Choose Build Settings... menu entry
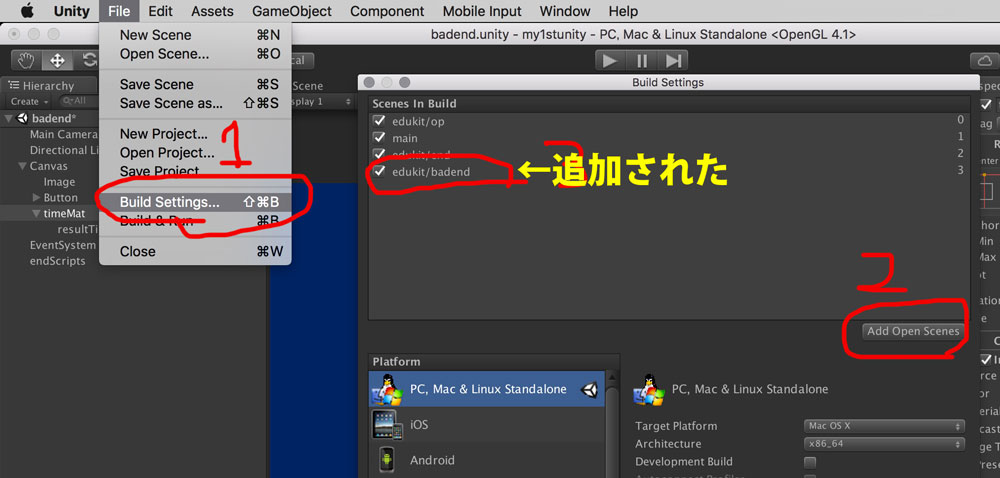Image resolution: width=1000 pixels, height=478 pixels. pos(195,202)
